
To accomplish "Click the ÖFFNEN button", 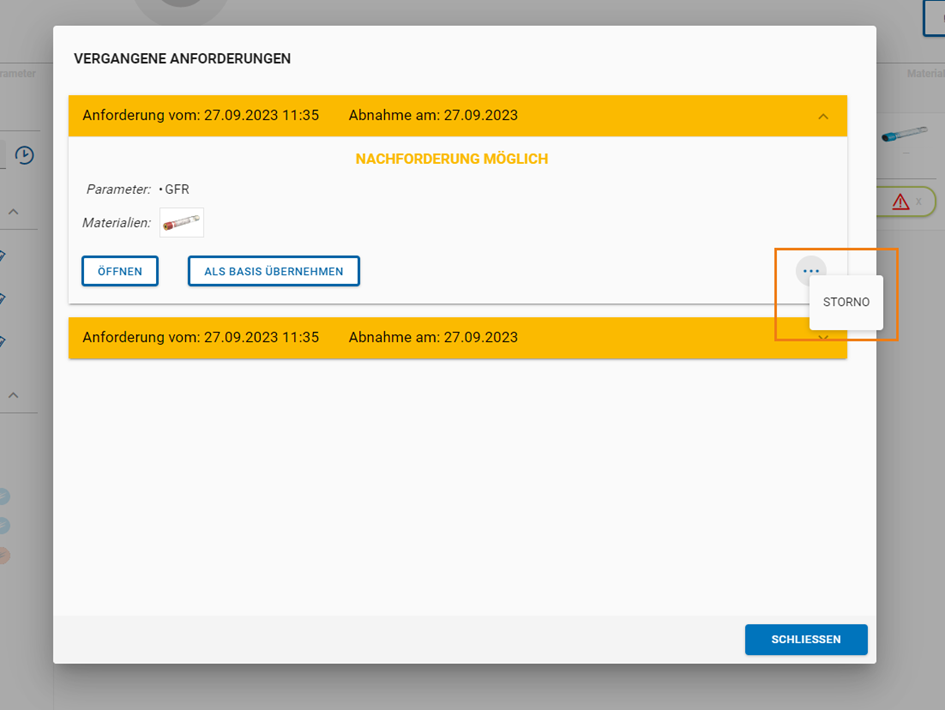I will pyautogui.click(x=120, y=271).
